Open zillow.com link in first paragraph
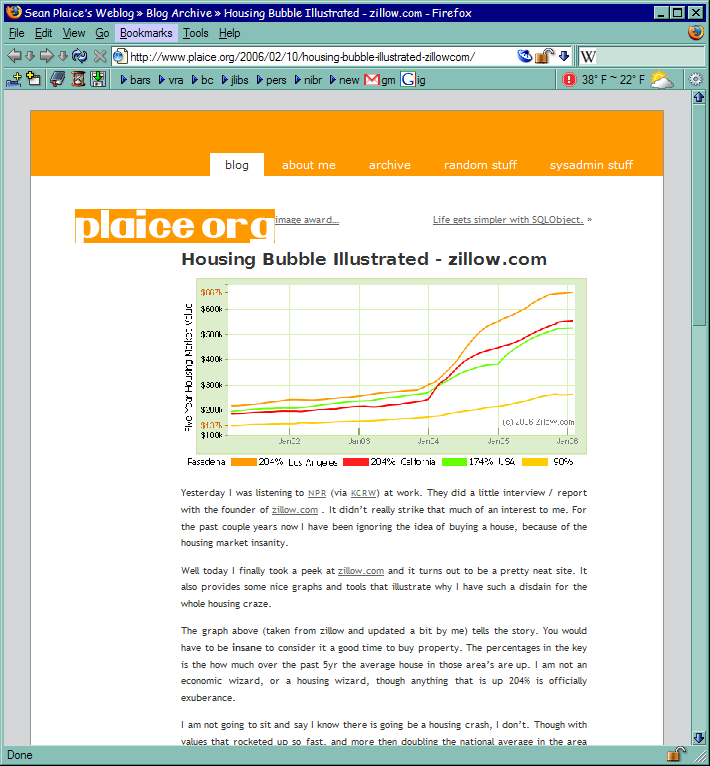This screenshot has width=710, height=766. 295,510
